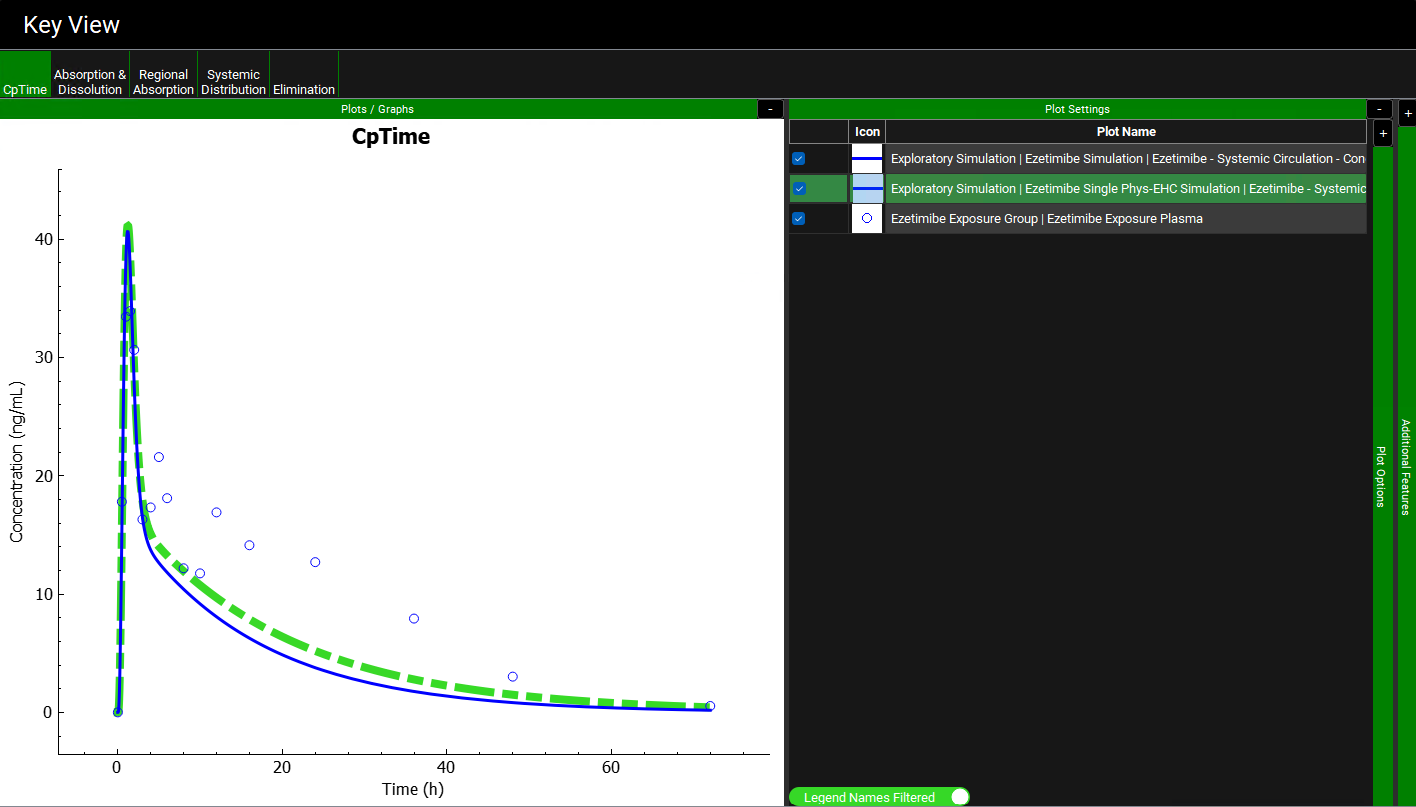
Task: Click the line icon for Single Phys-EHC Simulation
Action: [x=867, y=189]
